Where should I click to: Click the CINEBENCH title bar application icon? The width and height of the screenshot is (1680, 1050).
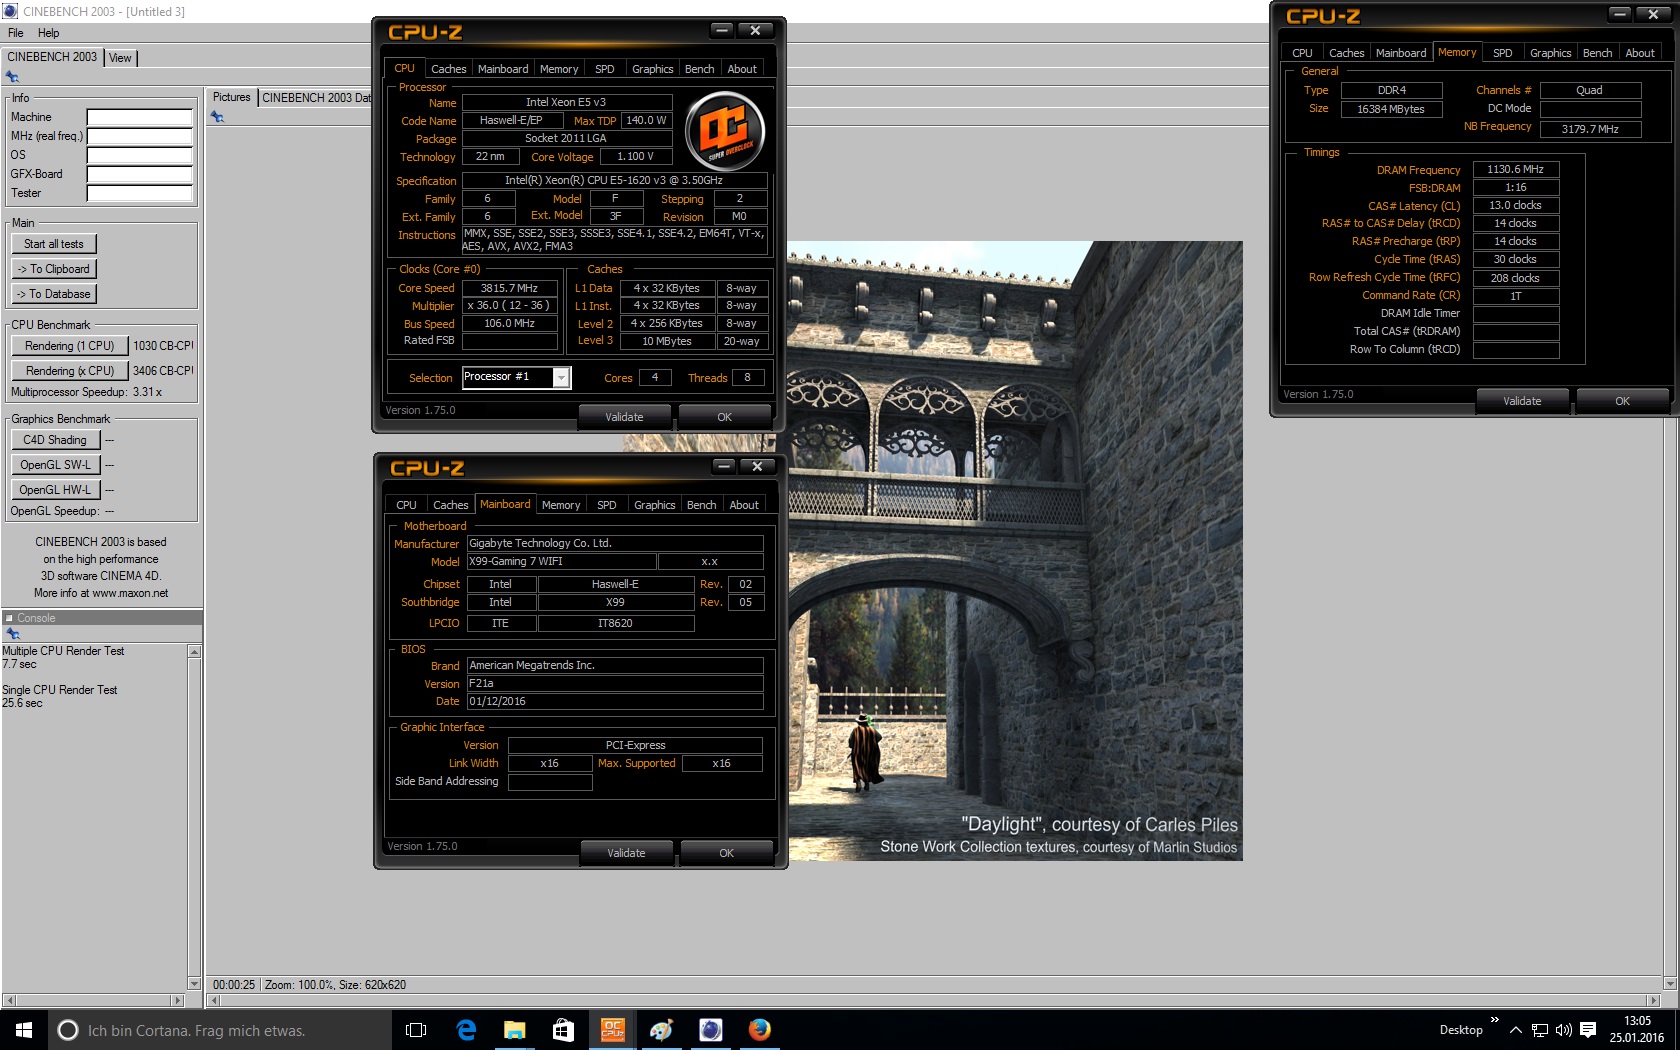10,11
